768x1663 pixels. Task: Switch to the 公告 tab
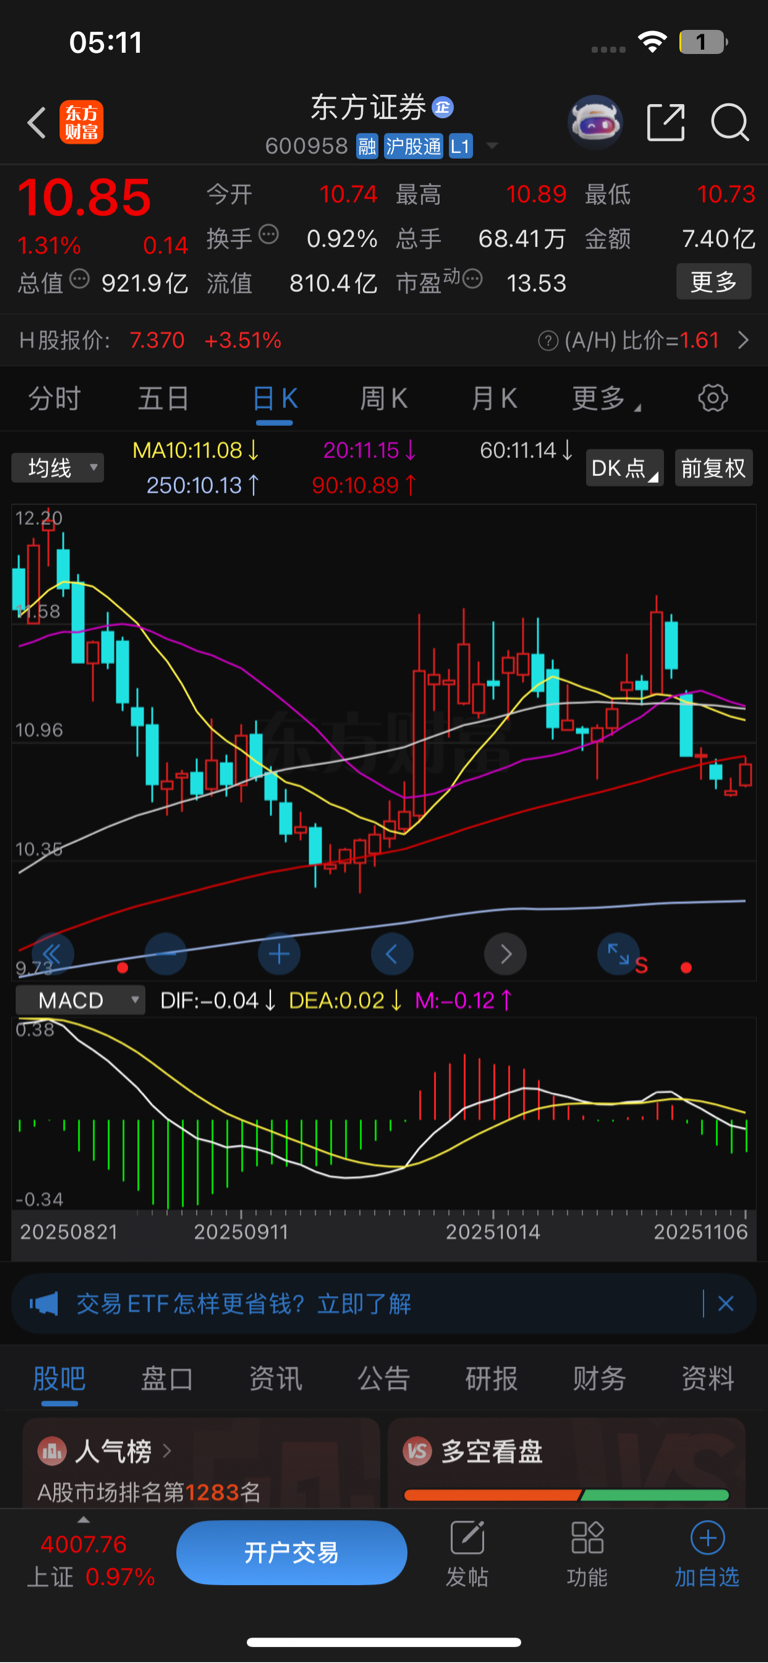(384, 1379)
